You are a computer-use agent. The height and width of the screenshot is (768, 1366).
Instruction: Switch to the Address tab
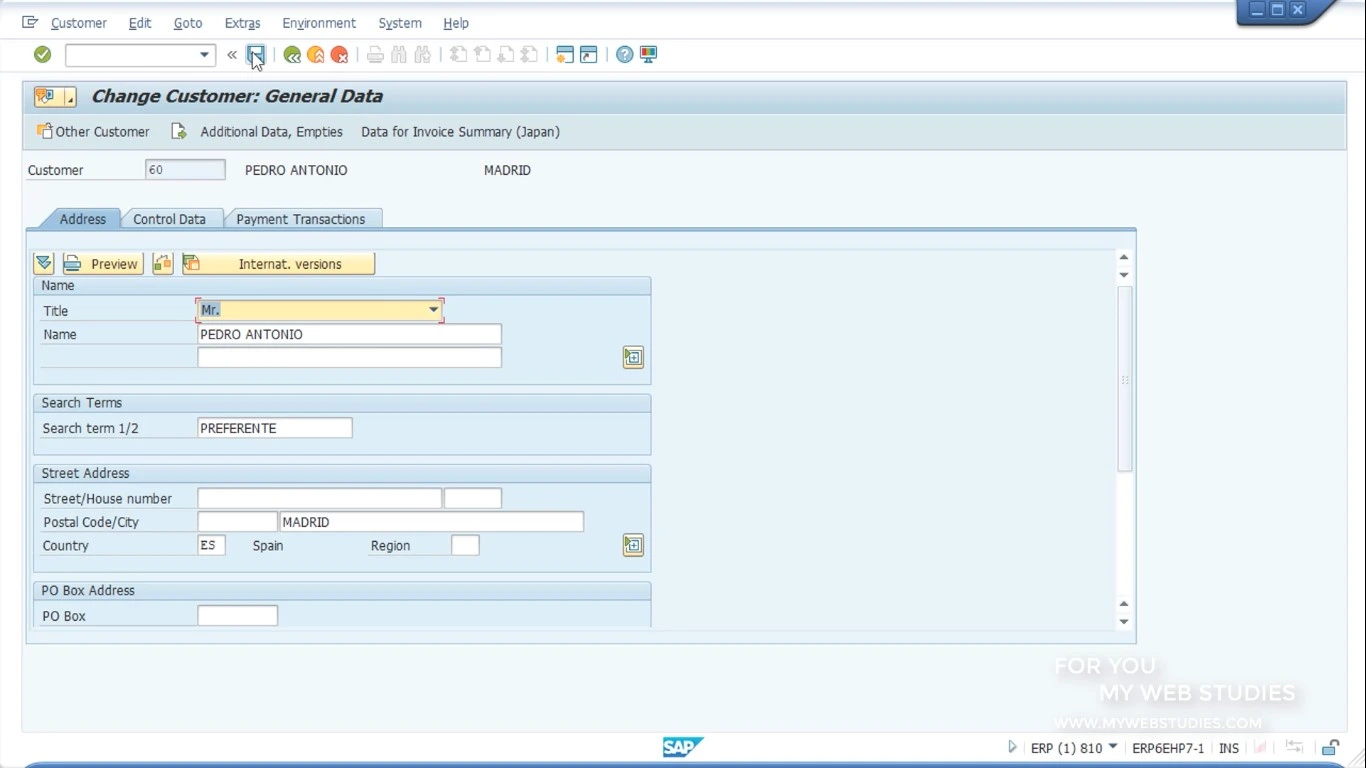point(82,219)
